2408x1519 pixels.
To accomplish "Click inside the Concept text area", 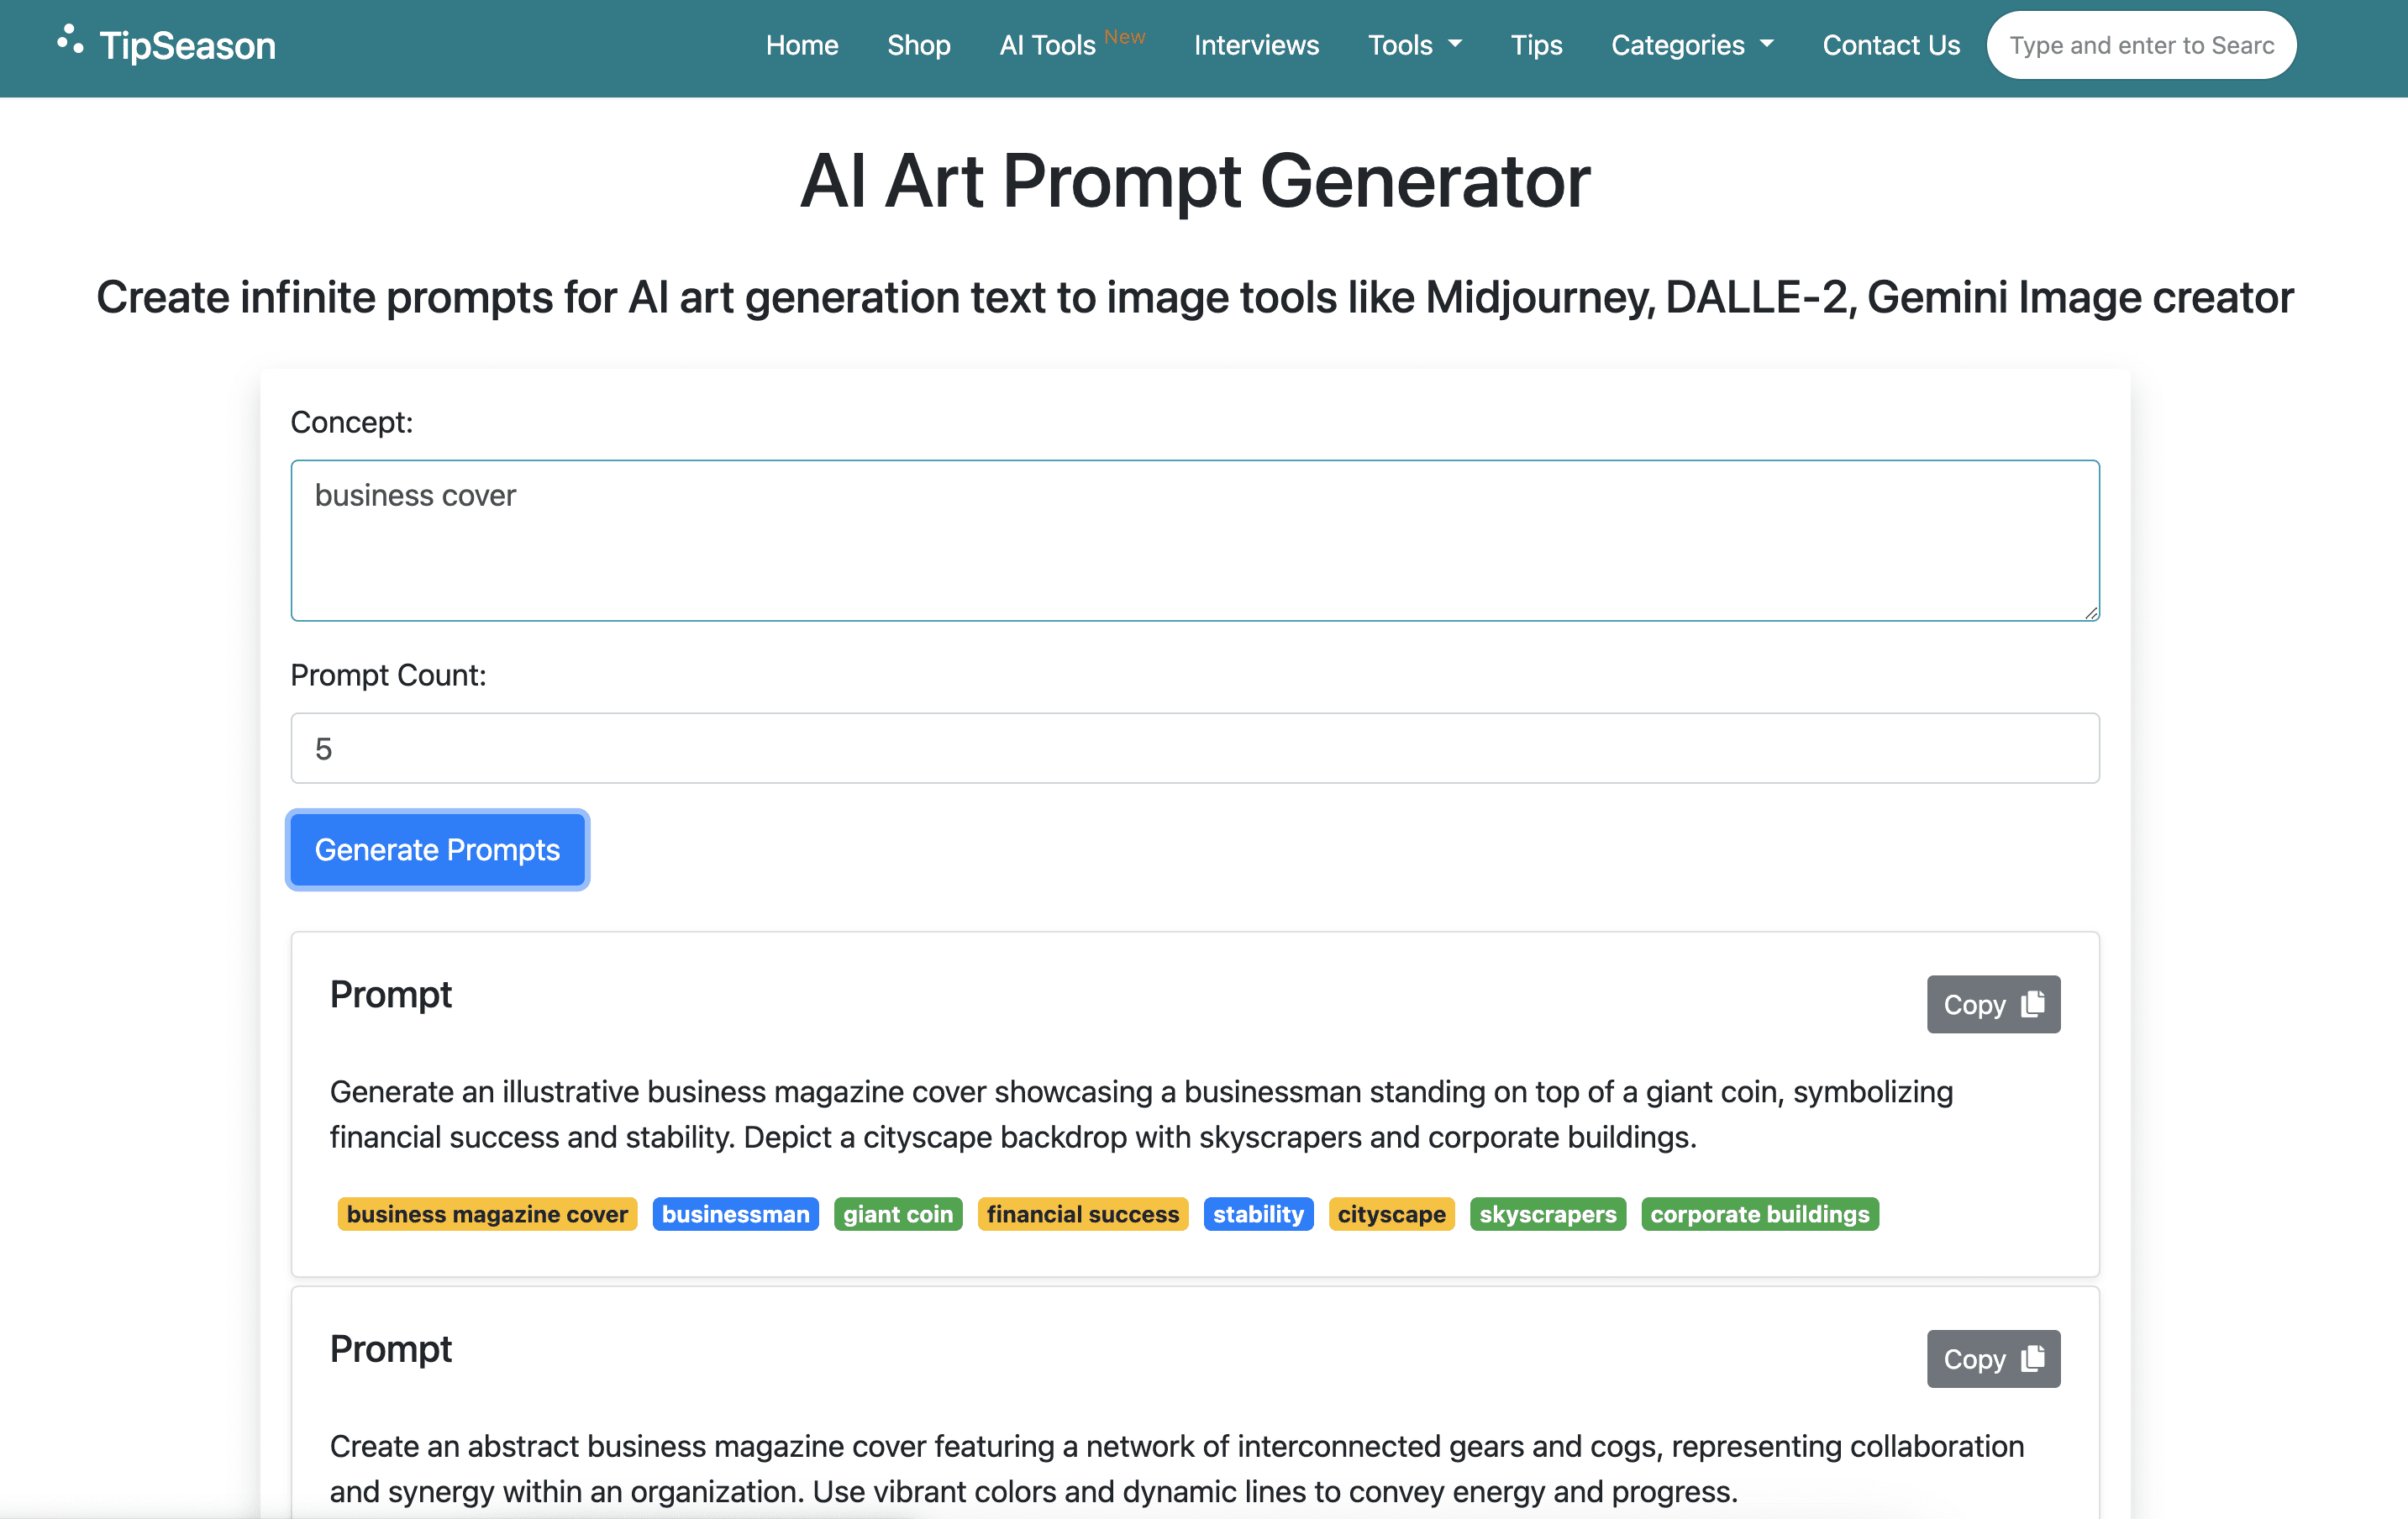I will coord(1194,541).
